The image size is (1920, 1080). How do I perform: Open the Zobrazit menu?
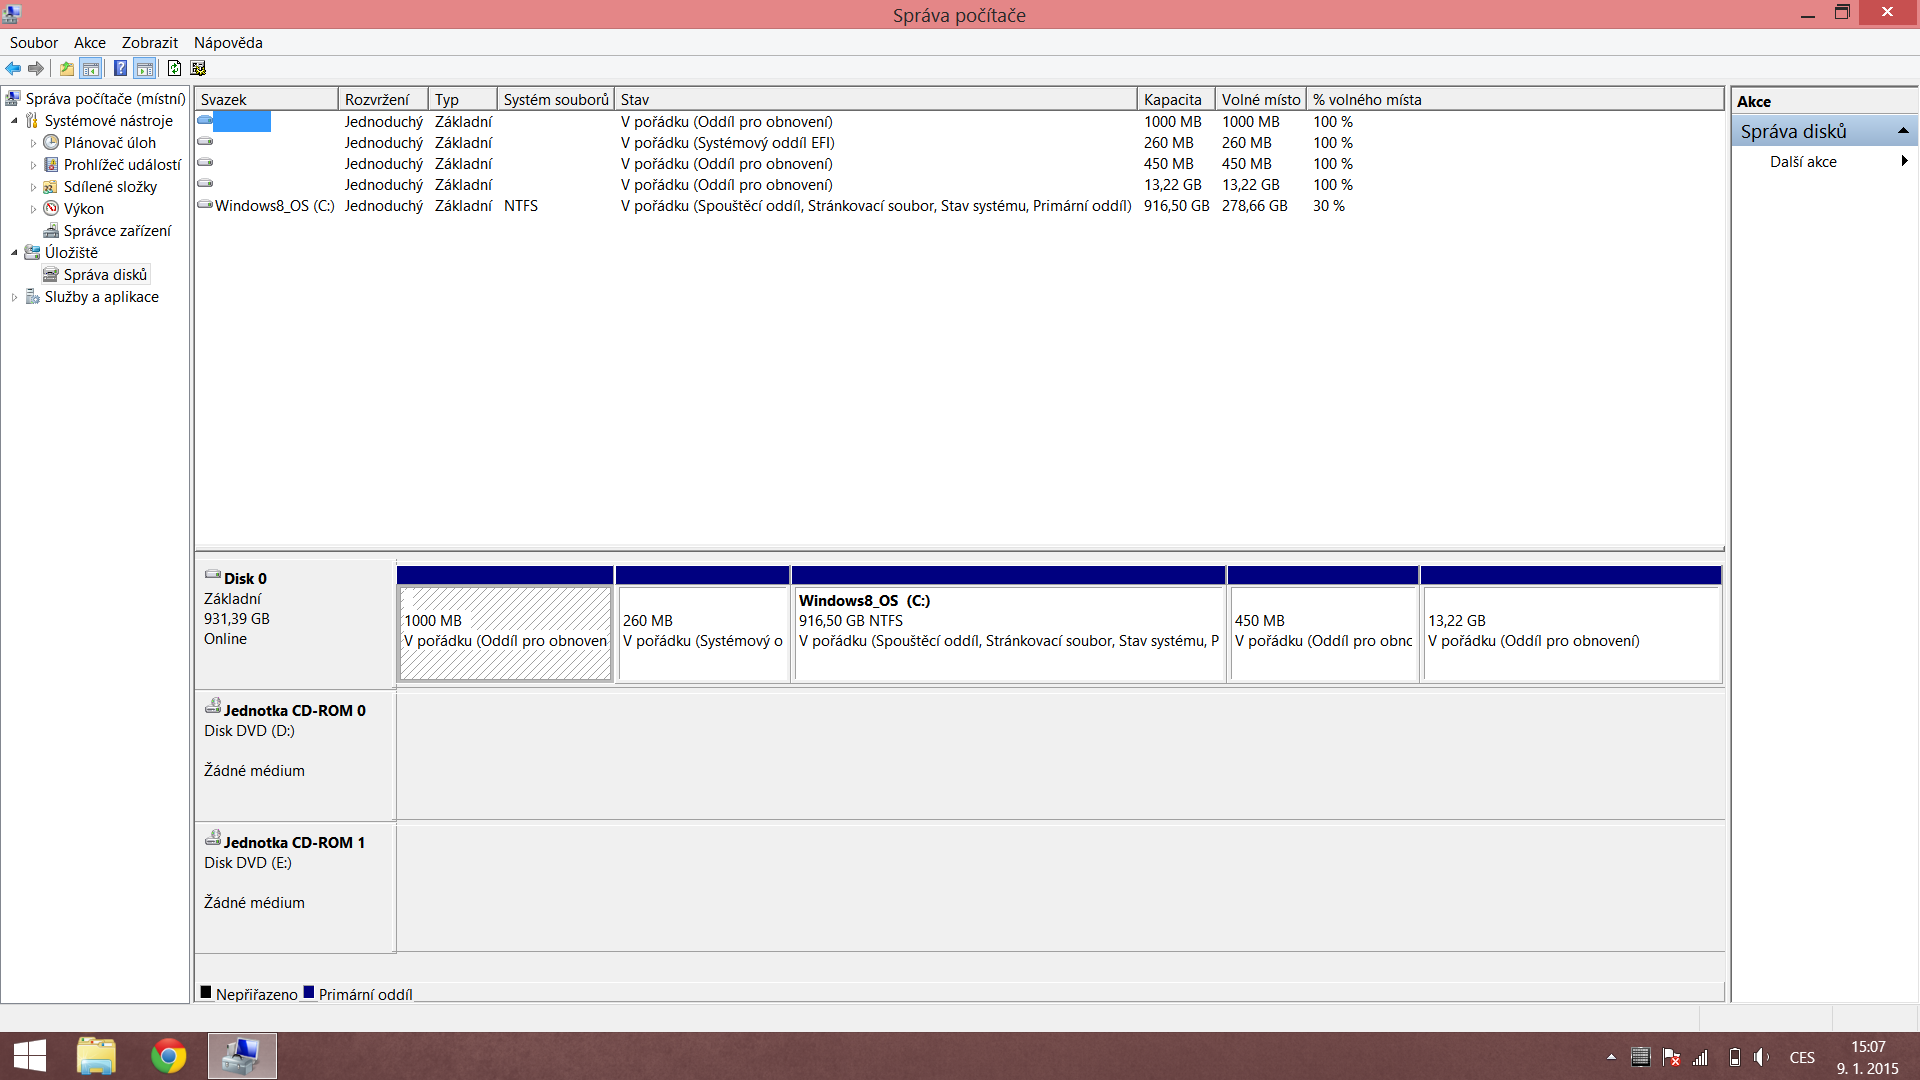pyautogui.click(x=149, y=43)
